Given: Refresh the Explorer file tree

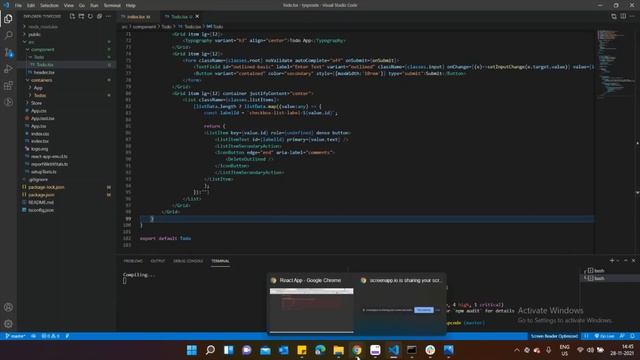Looking at the screenshot, I should pos(90,16).
